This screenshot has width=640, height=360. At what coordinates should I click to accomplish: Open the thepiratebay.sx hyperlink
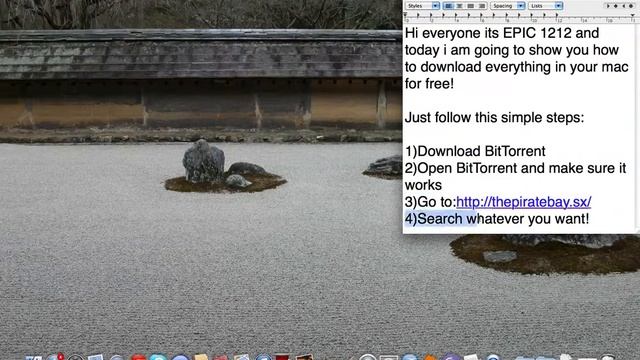524,202
